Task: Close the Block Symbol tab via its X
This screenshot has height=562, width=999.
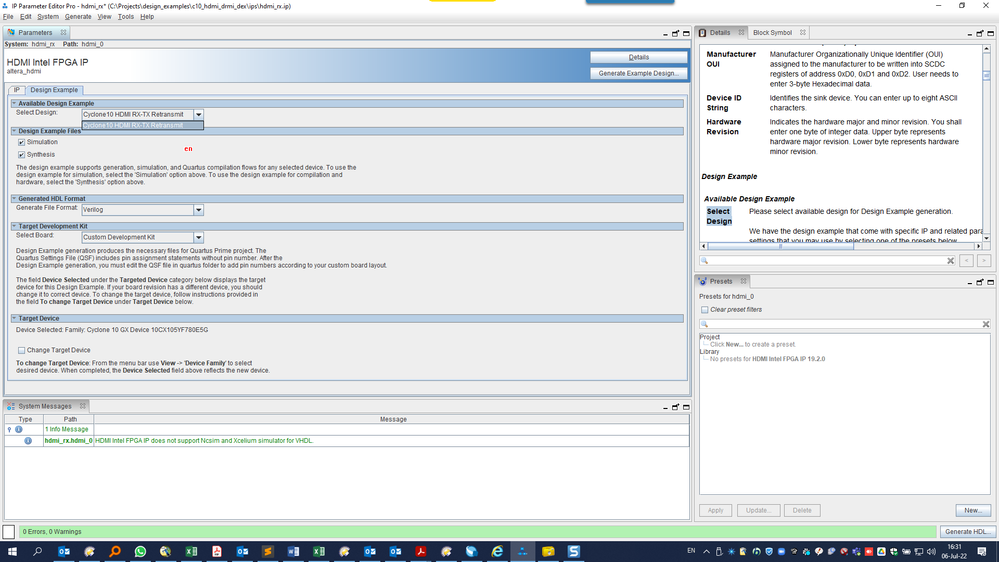Action: click(x=803, y=32)
